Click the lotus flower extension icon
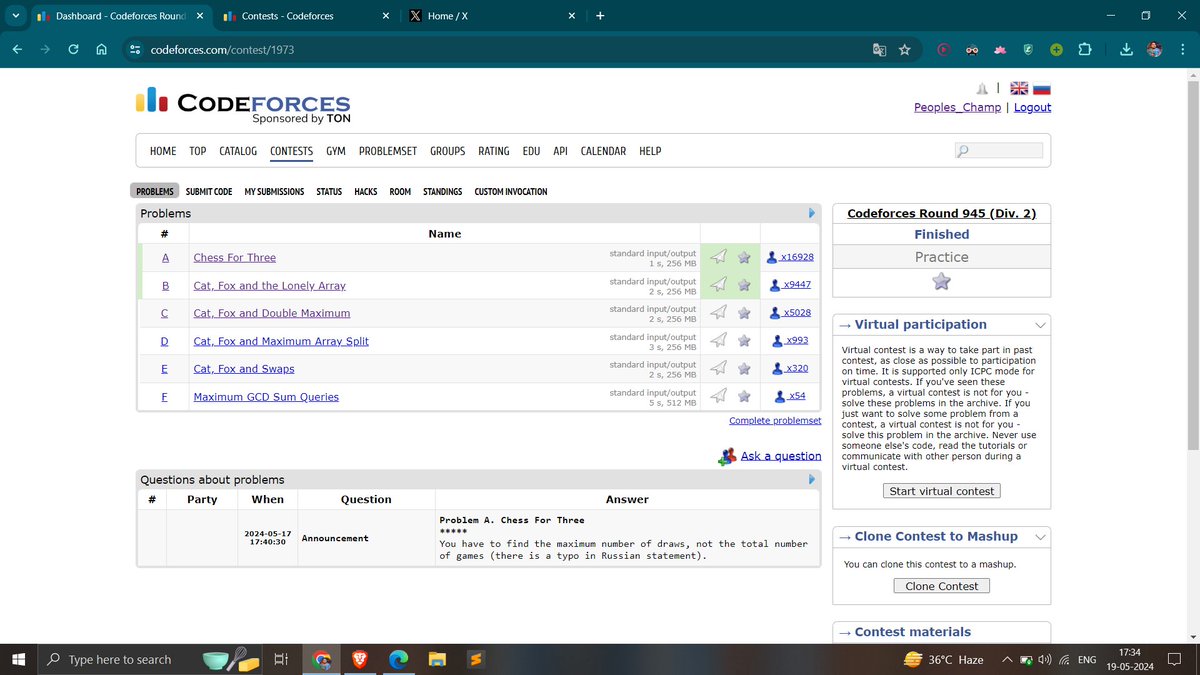Viewport: 1200px width, 675px height. pyautogui.click(x=999, y=49)
